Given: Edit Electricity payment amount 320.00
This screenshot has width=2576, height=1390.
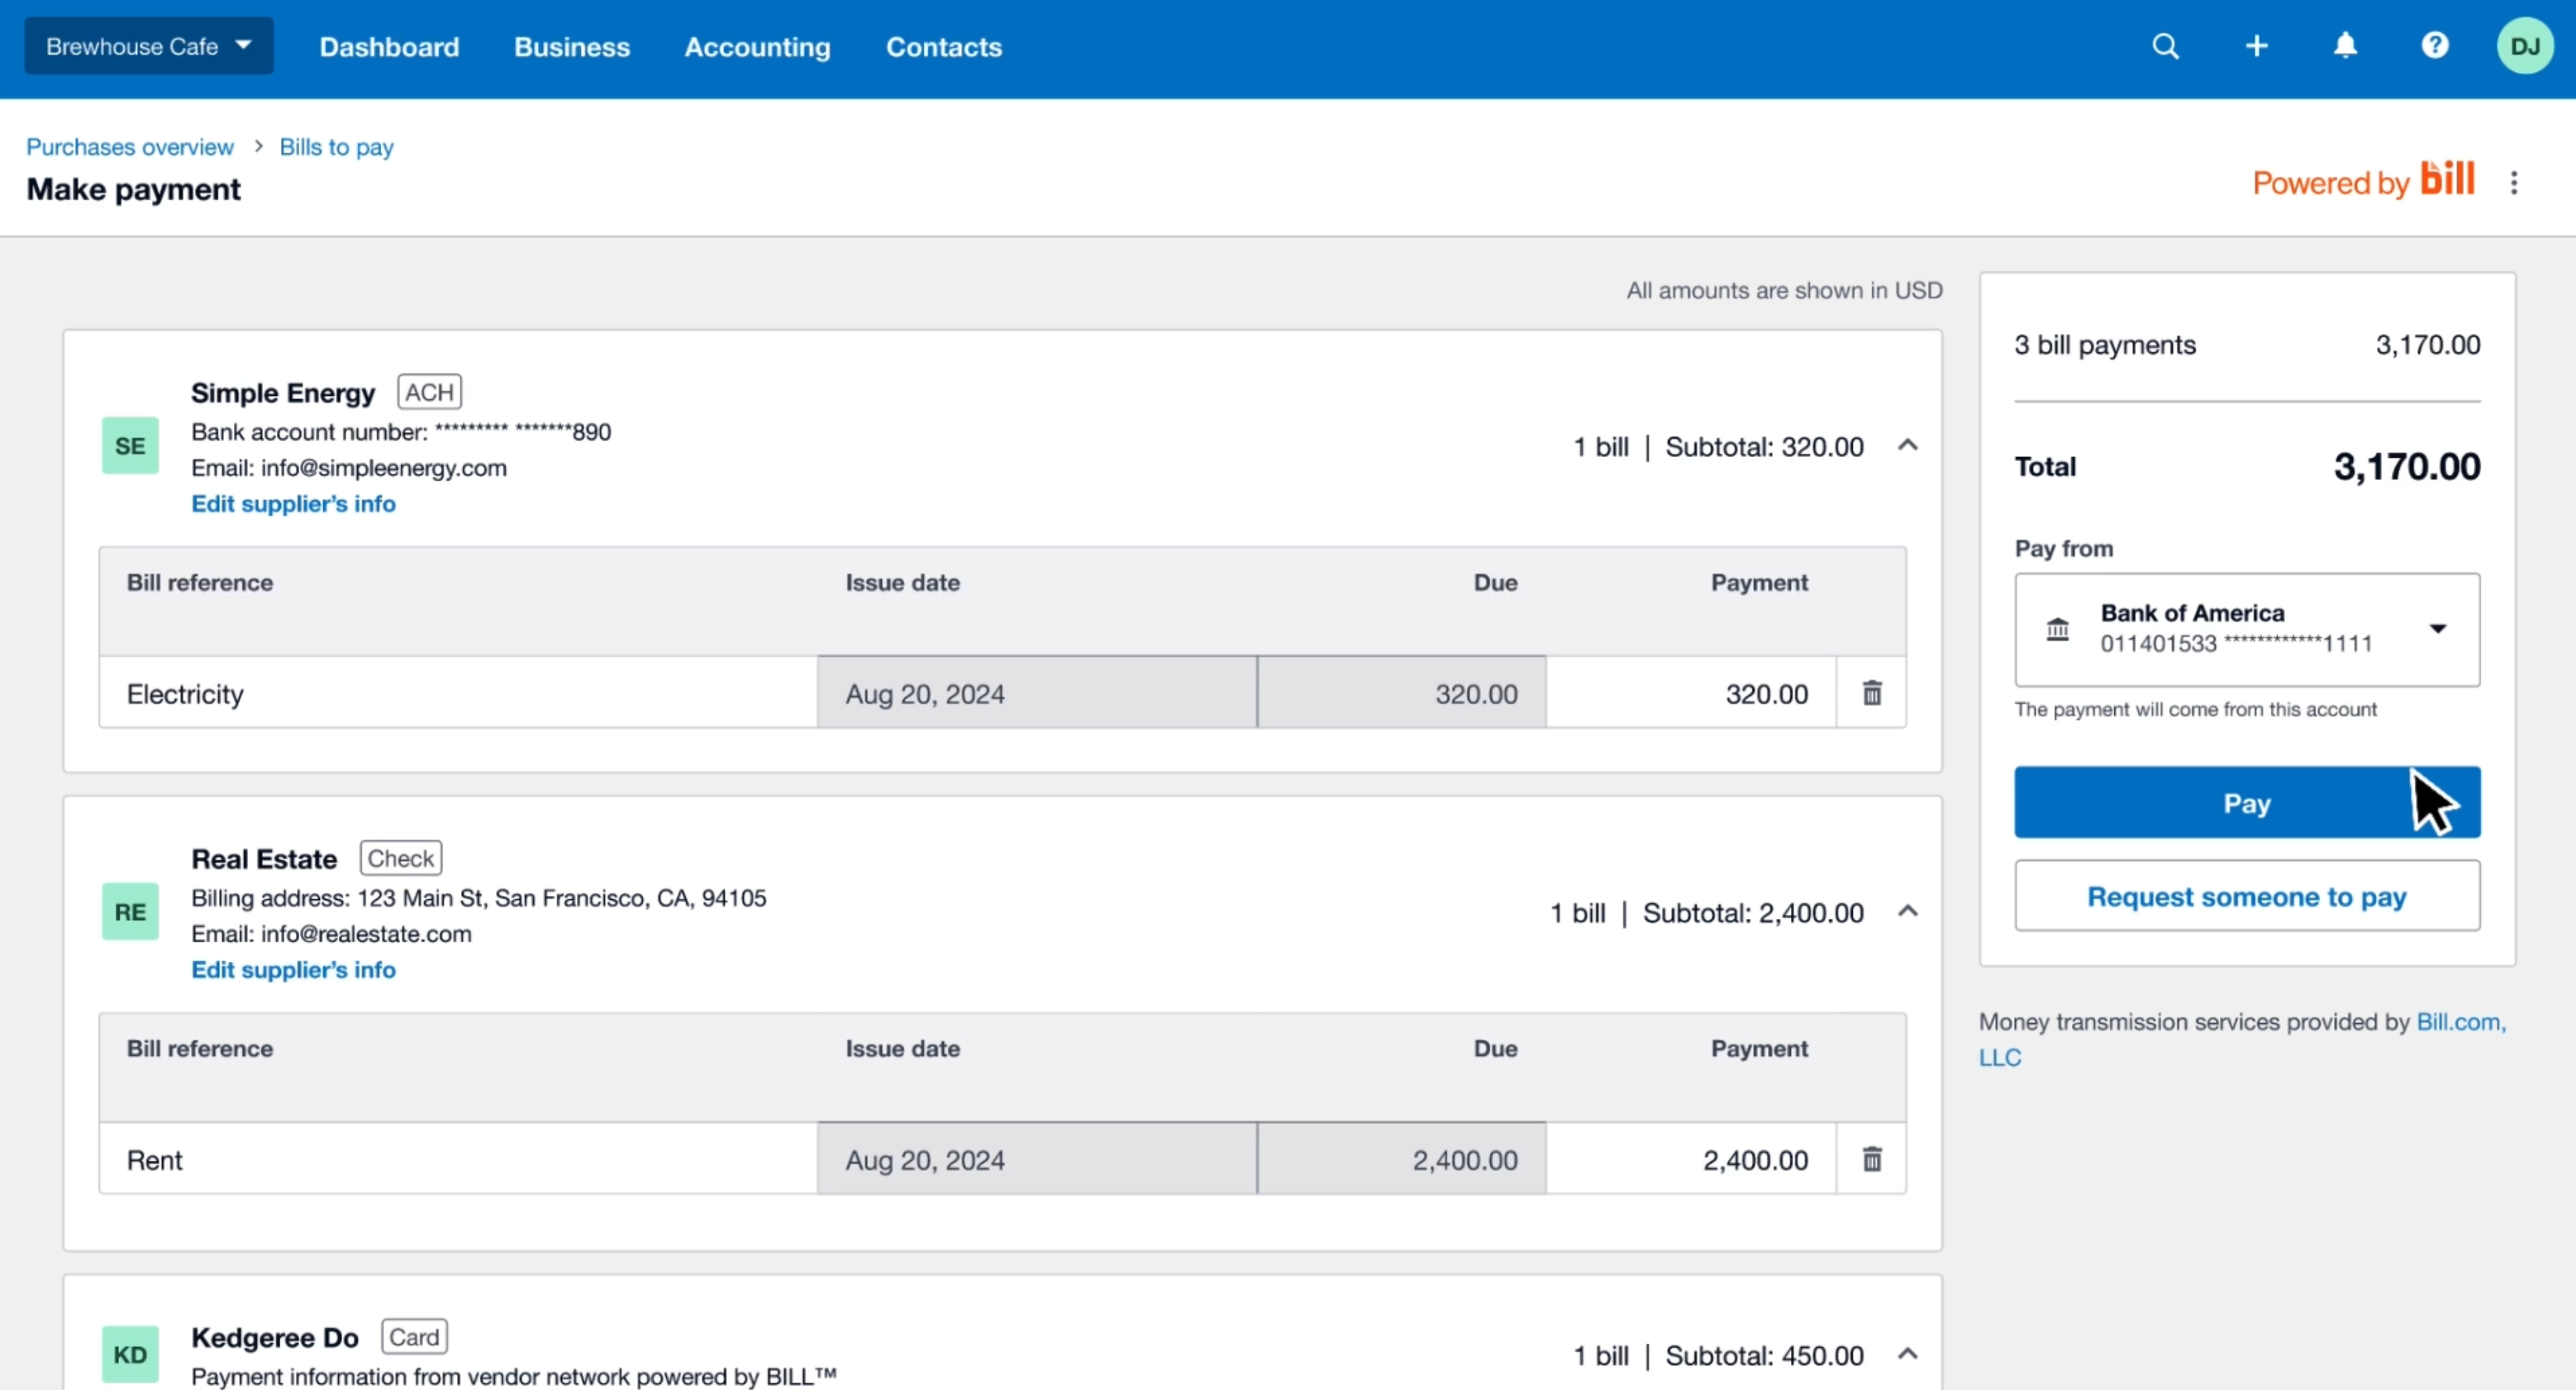Looking at the screenshot, I should click(x=1690, y=693).
